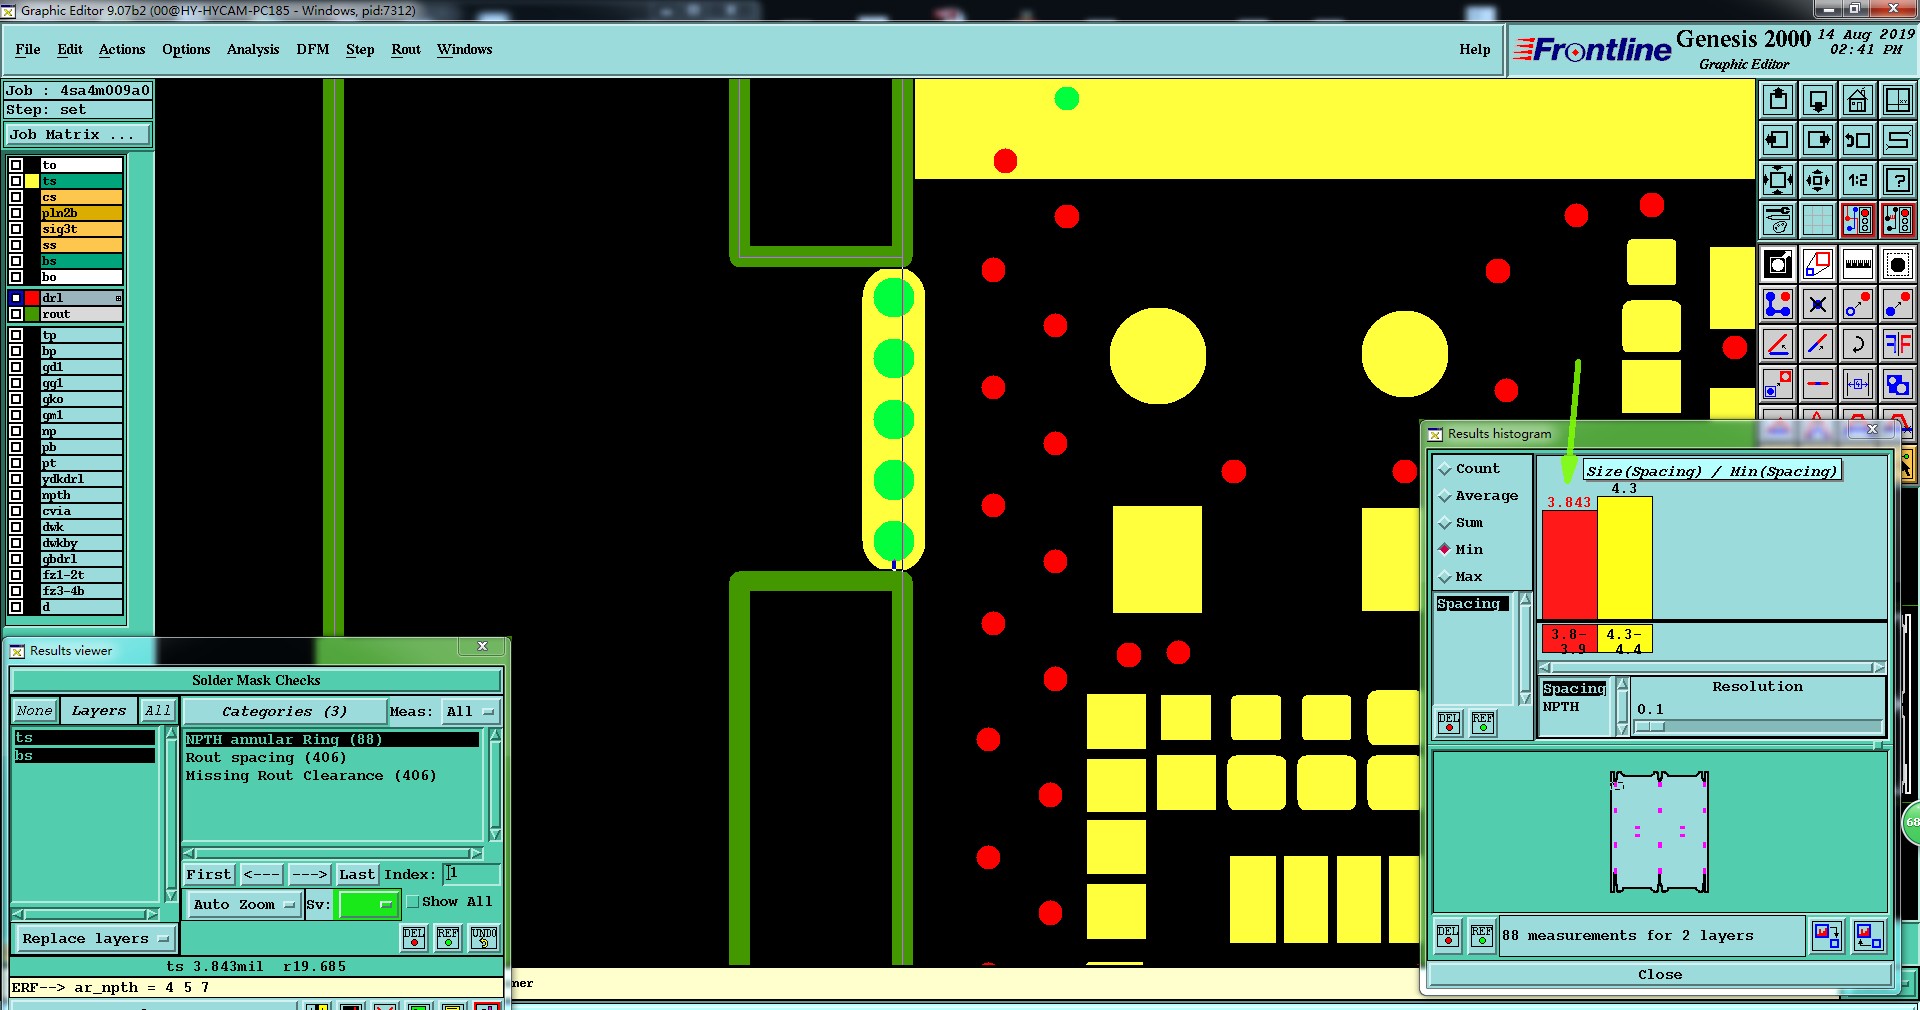Image resolution: width=1920 pixels, height=1010 pixels.
Task: Click the question mark help icon
Action: click(1897, 180)
